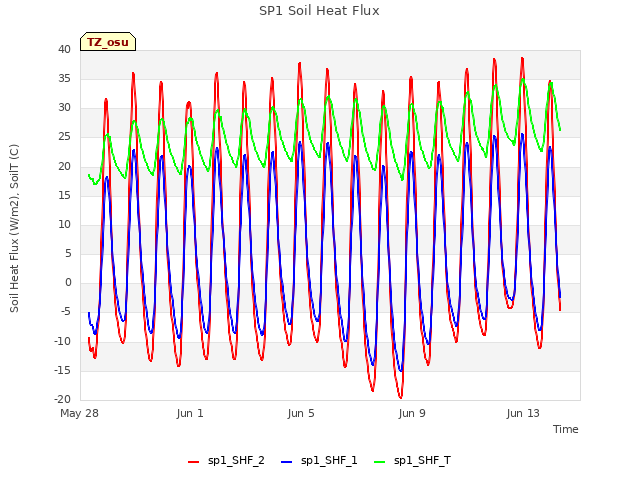
Task: Click the -5 y-axis tick label
Action: point(65,312)
